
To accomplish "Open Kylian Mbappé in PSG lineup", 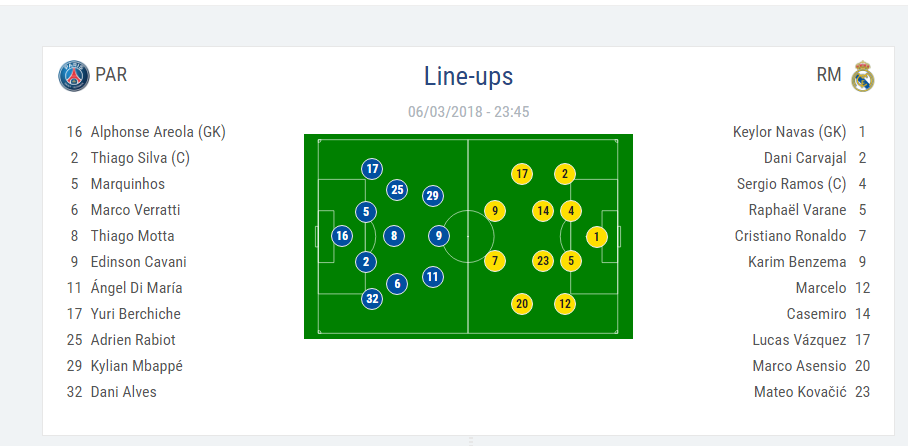I will (136, 366).
